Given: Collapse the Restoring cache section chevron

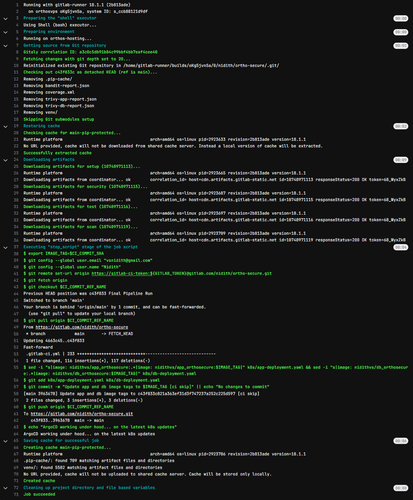Looking at the screenshot, I should pos(5,126).
